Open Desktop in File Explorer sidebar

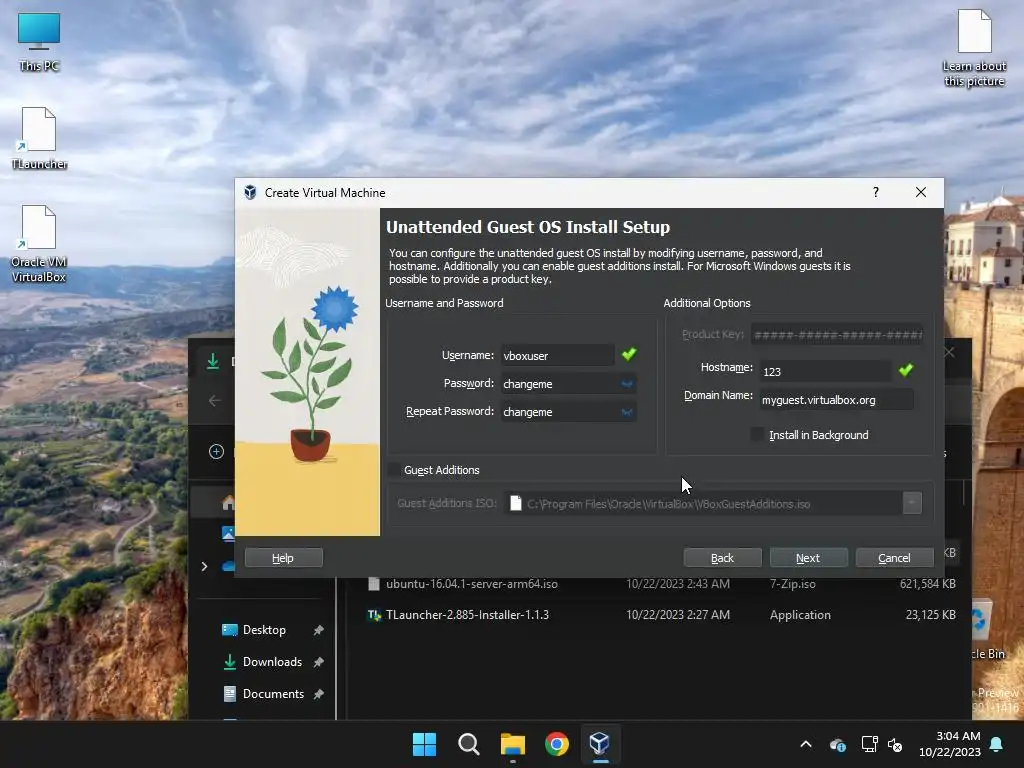pyautogui.click(x=264, y=630)
